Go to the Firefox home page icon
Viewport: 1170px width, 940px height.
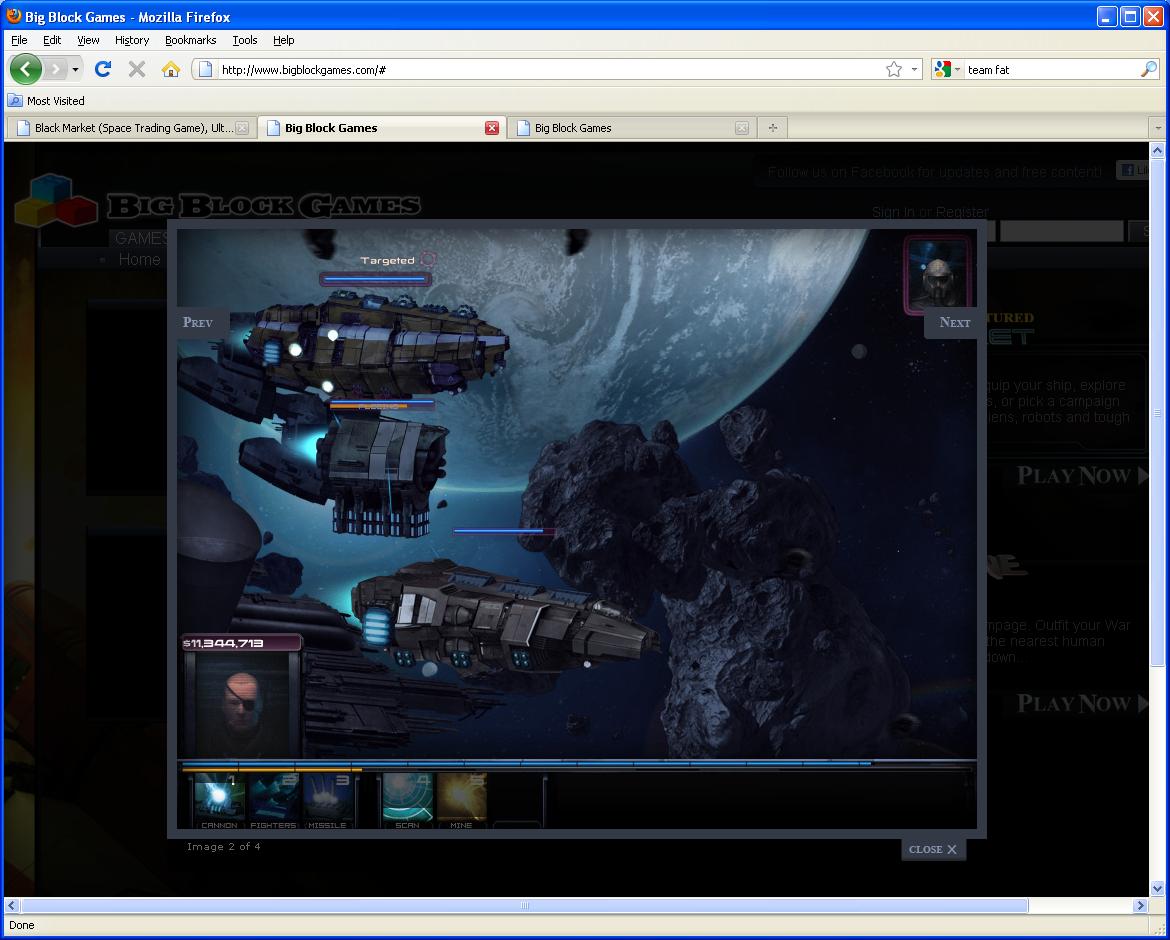tap(171, 69)
